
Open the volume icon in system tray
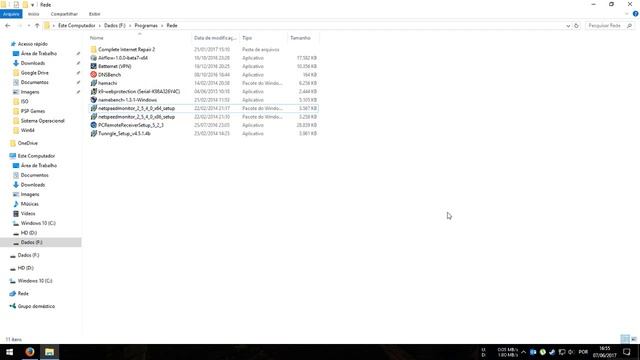[571, 352]
